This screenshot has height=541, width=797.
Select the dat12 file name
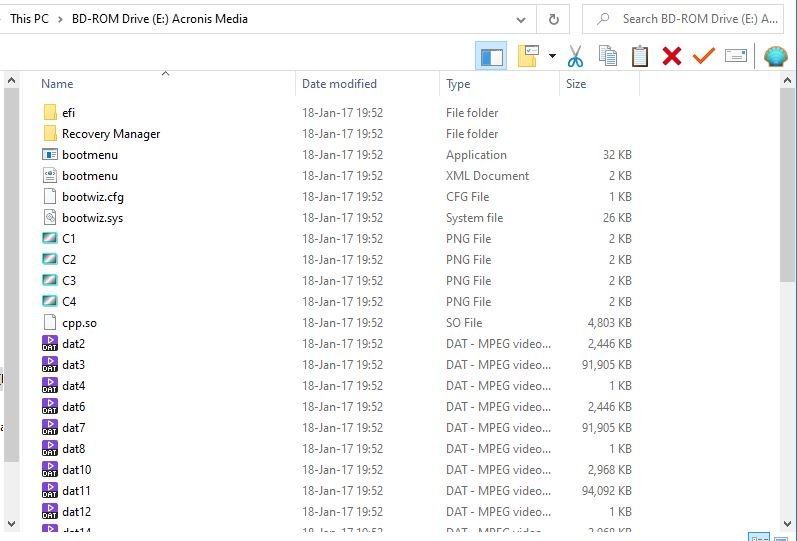(77, 512)
